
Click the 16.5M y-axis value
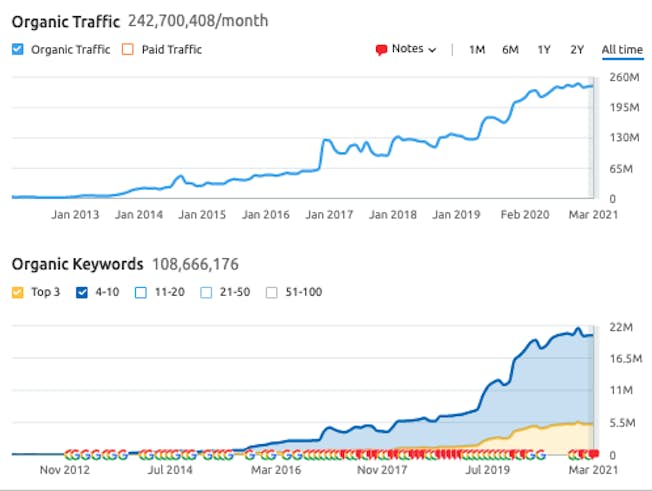click(x=626, y=358)
